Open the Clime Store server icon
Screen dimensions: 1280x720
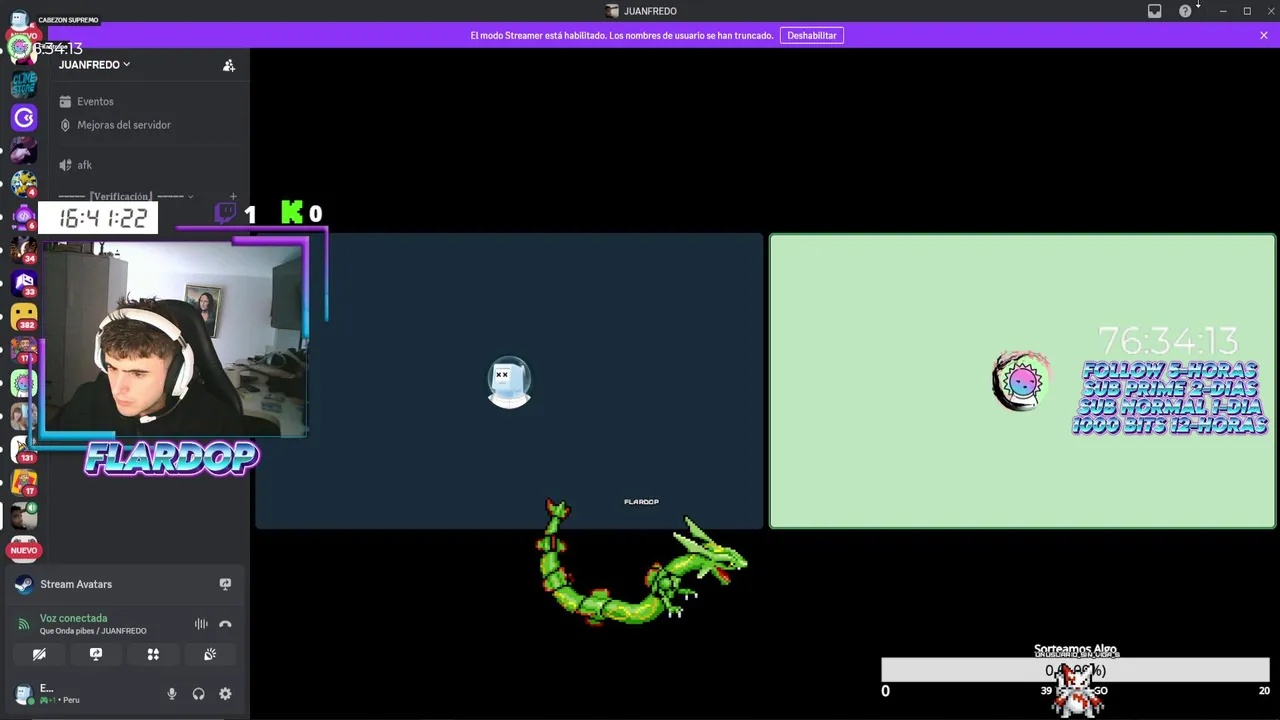[24, 84]
